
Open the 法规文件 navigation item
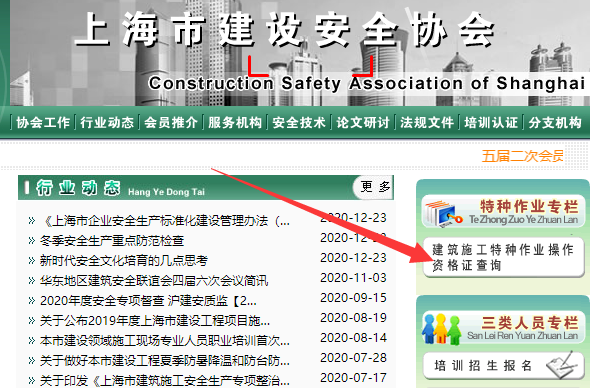coord(427,123)
